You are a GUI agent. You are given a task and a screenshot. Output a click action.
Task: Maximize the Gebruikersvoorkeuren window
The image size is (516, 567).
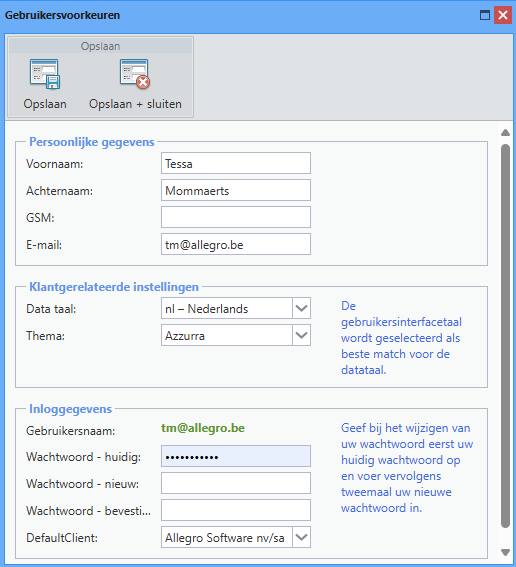coord(485,15)
